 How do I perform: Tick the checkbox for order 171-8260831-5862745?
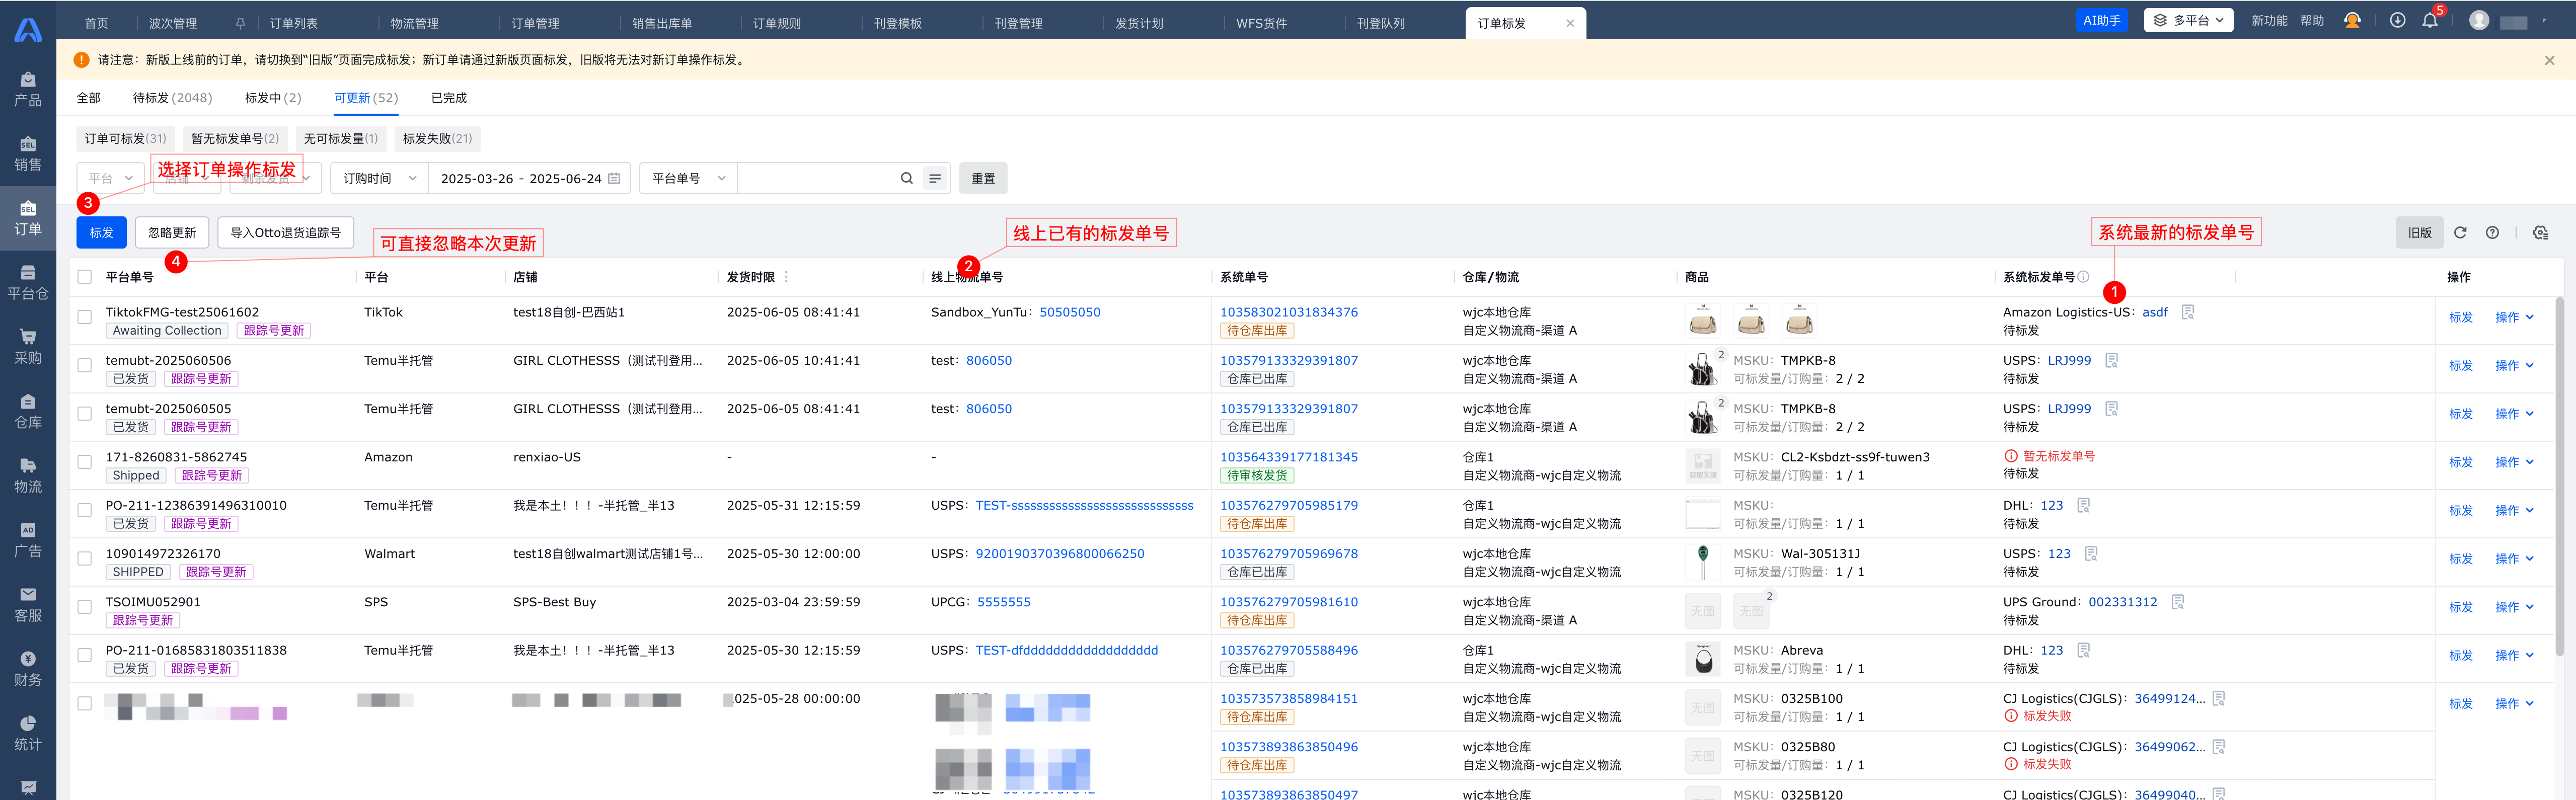(x=85, y=462)
